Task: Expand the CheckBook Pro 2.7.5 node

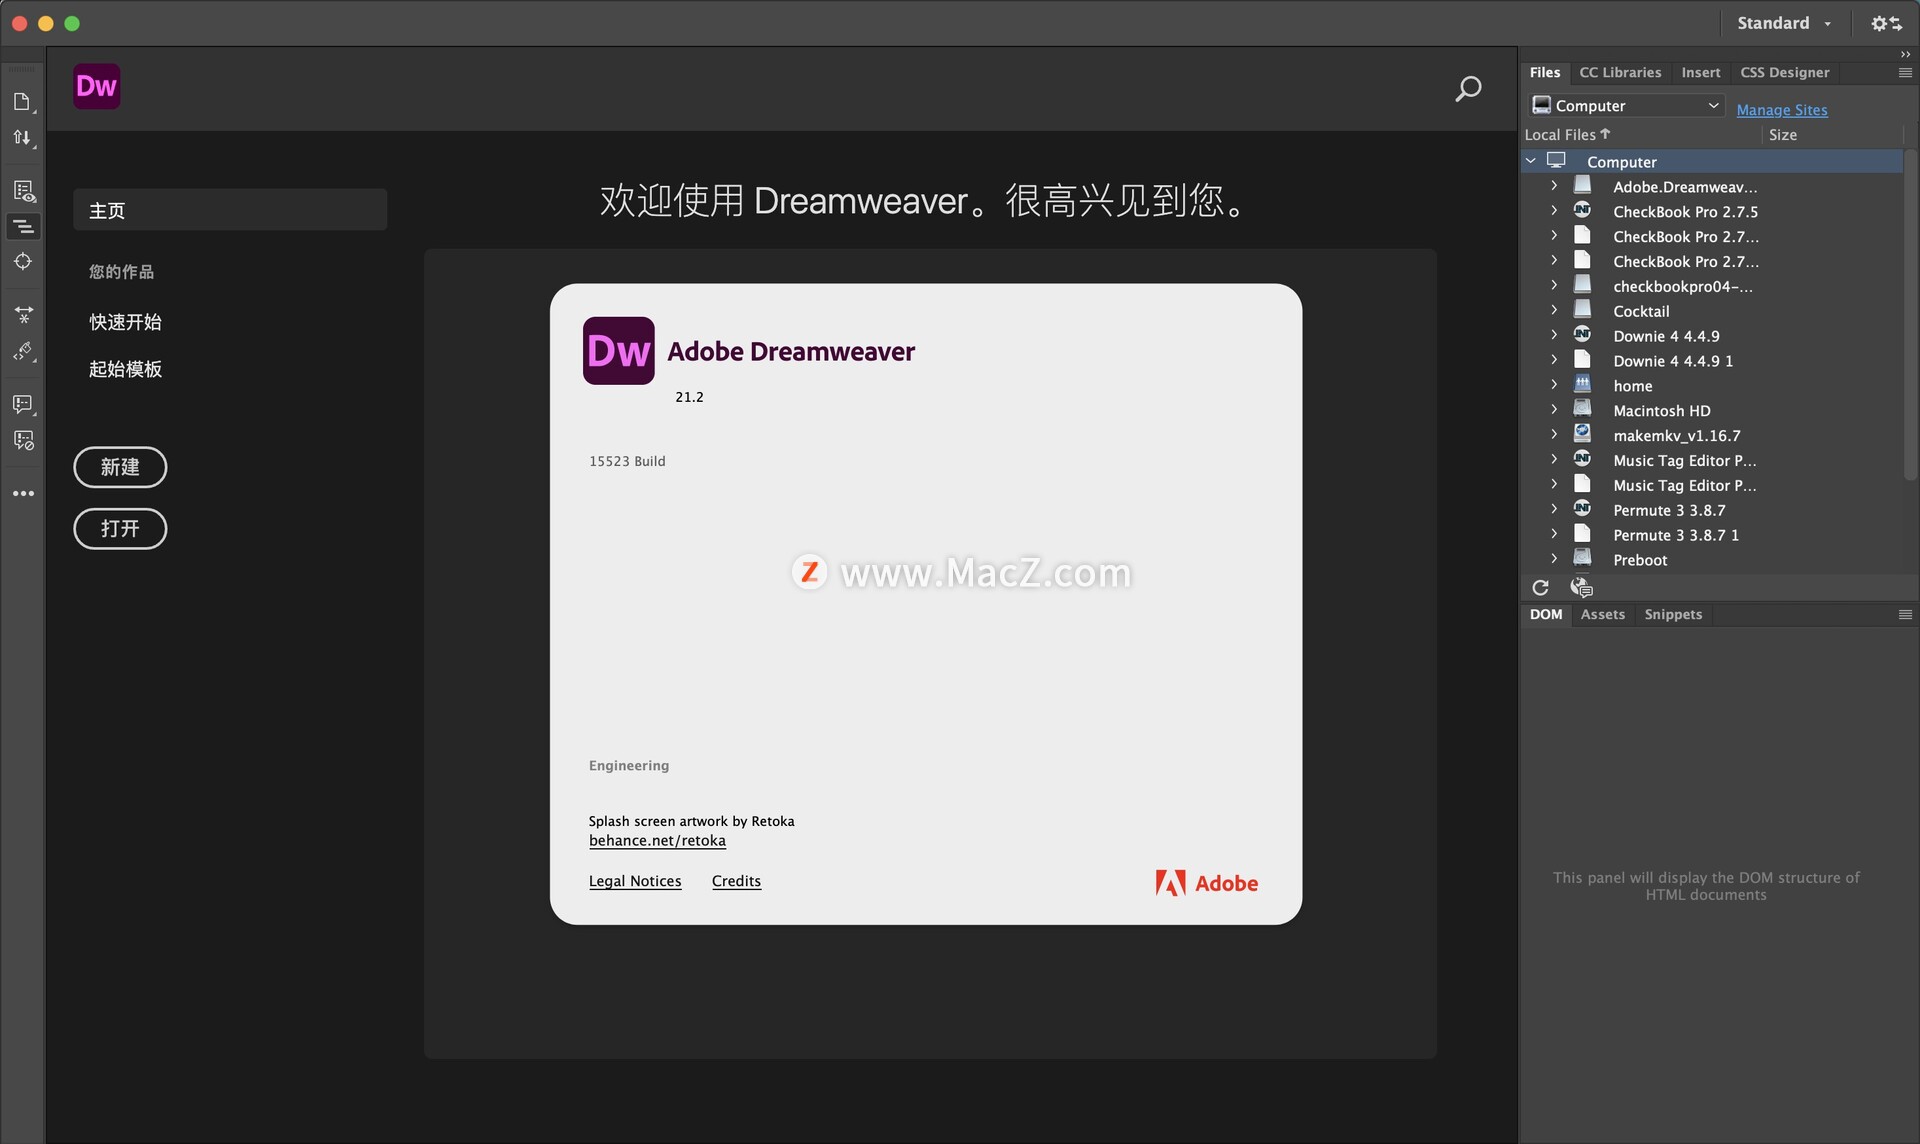Action: pos(1554,211)
